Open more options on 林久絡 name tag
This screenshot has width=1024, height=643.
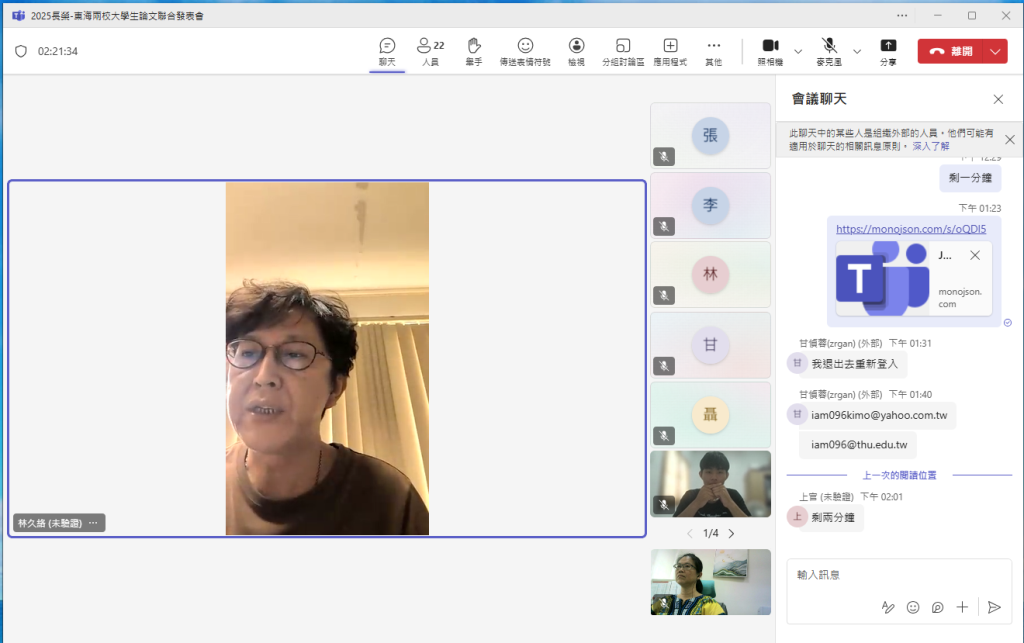(93, 523)
